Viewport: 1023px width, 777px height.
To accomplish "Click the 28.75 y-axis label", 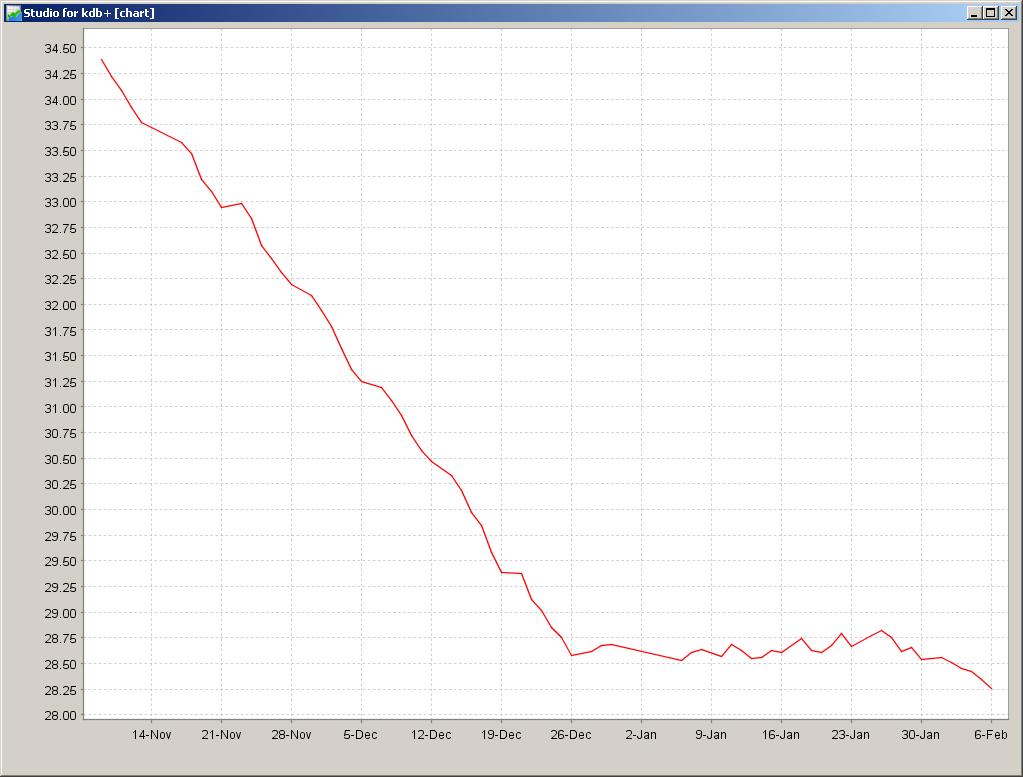I will 60,638.
